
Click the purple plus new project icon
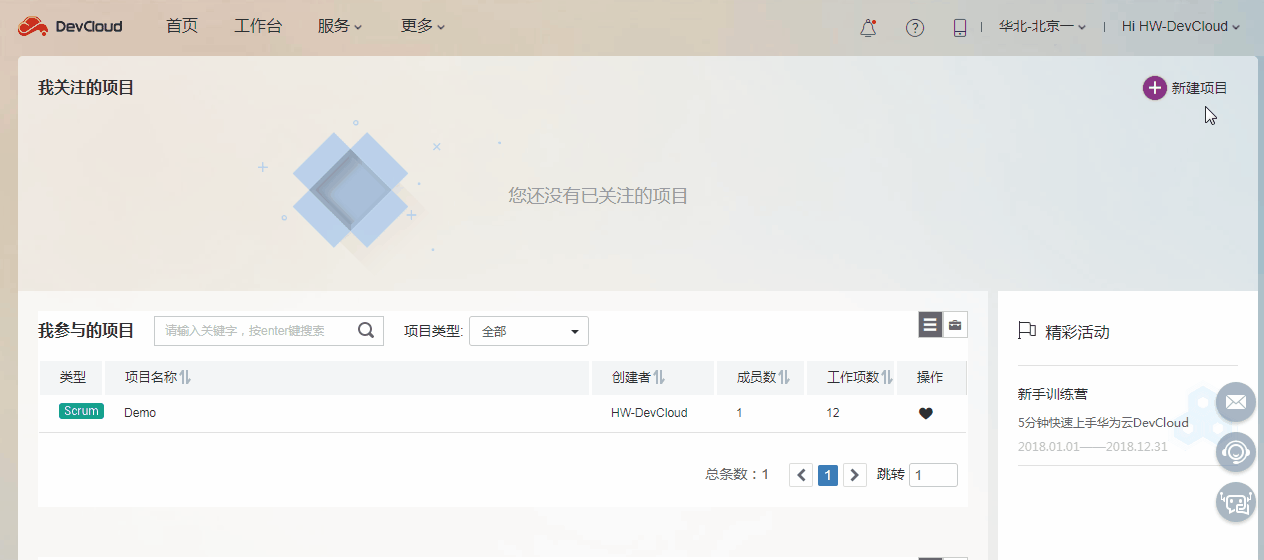(1154, 88)
